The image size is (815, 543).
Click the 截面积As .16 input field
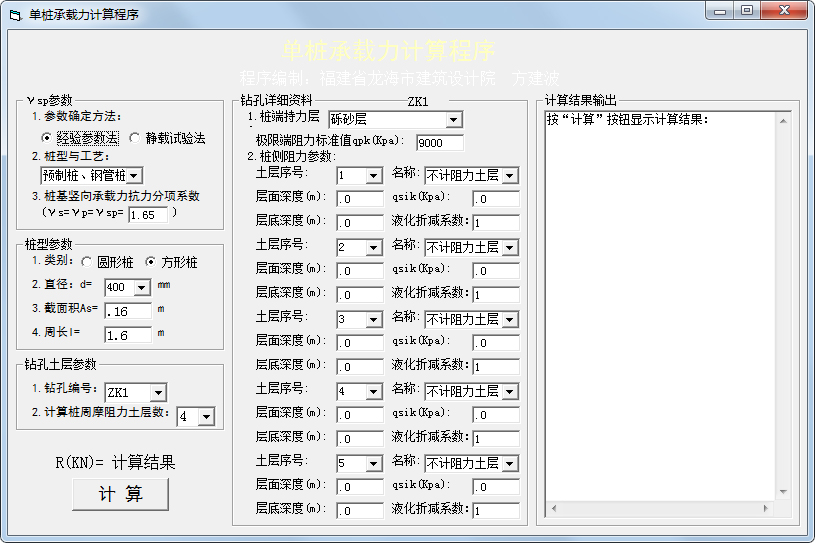click(128, 311)
